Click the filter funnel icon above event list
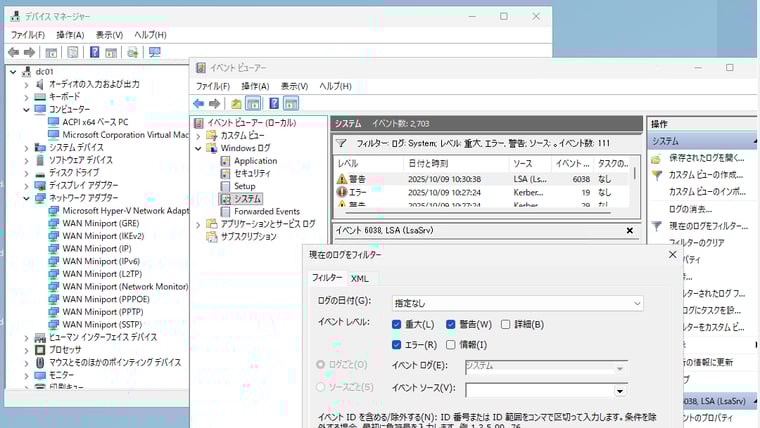 coord(340,143)
